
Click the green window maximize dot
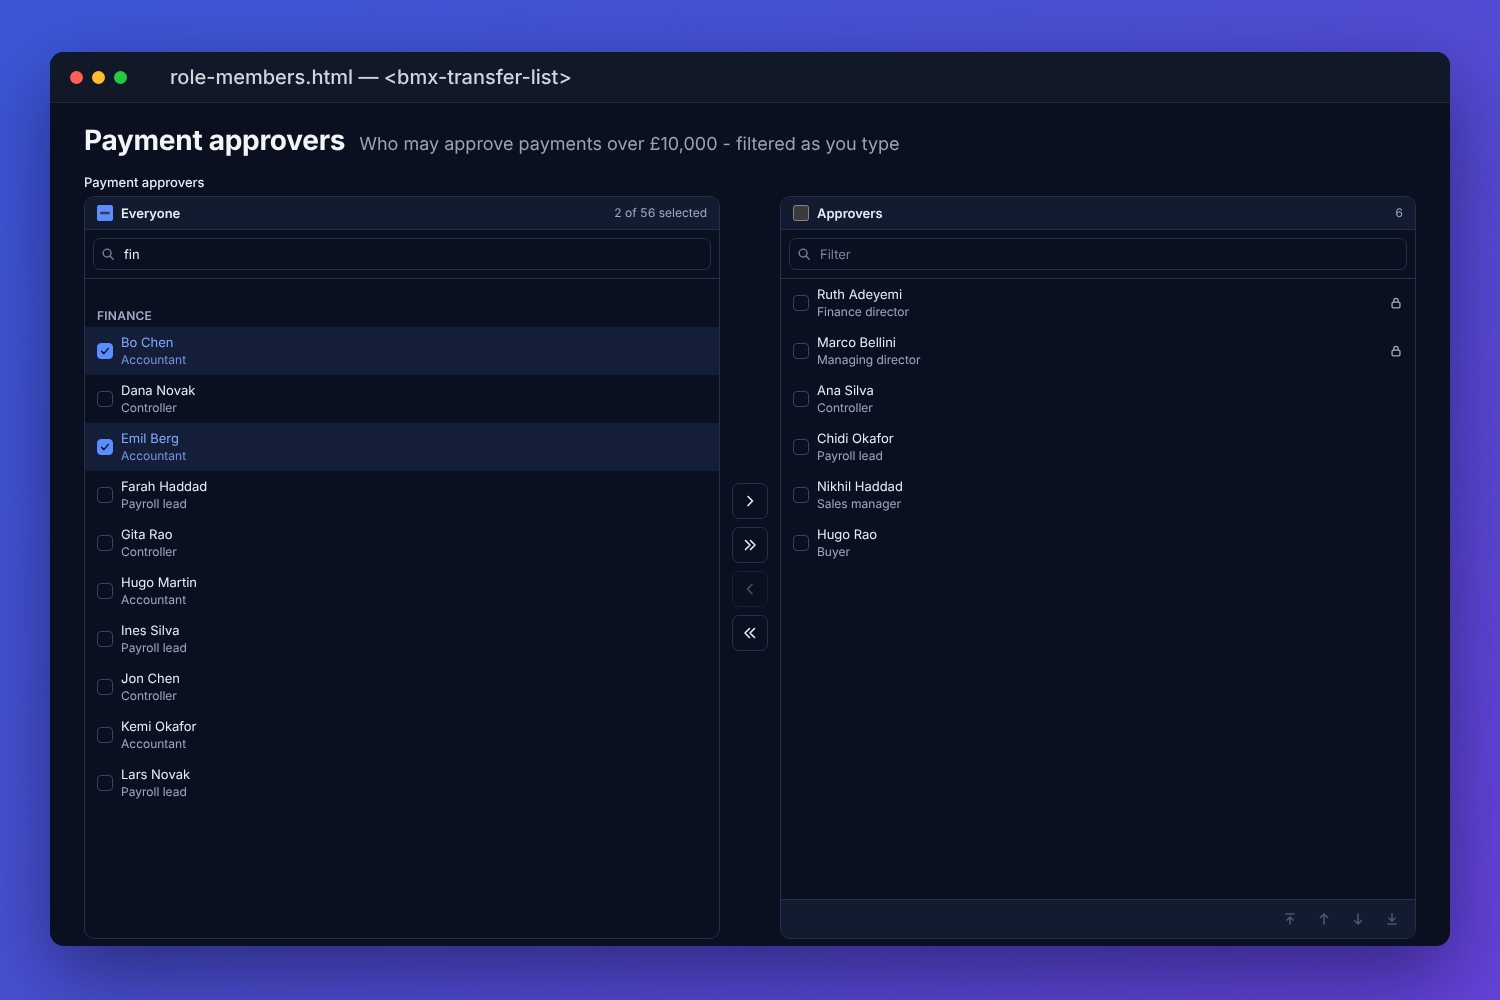121,77
